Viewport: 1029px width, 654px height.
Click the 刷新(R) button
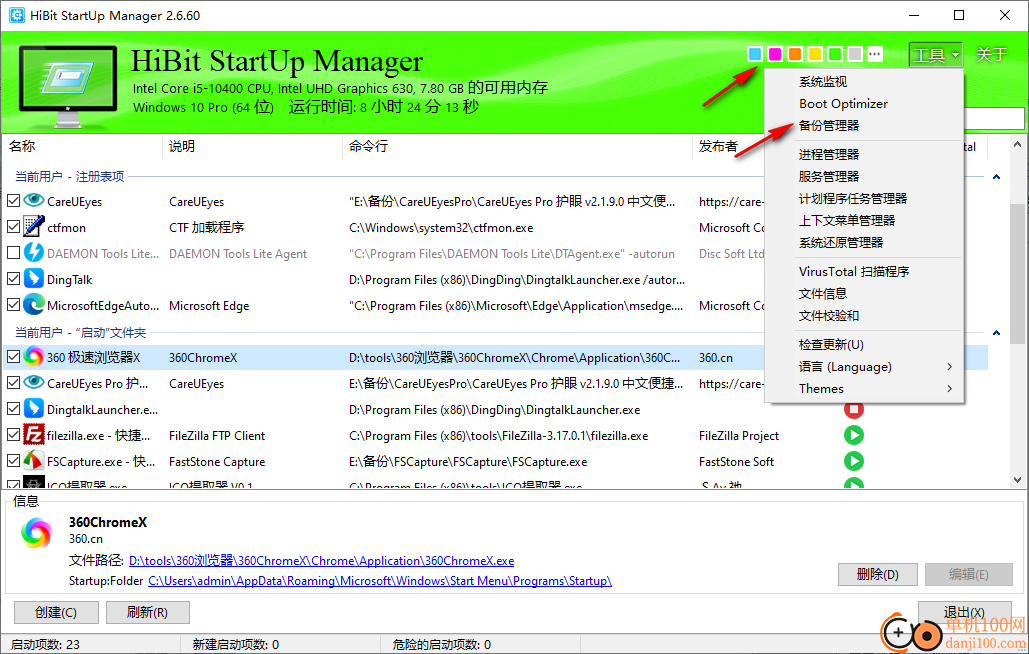148,613
